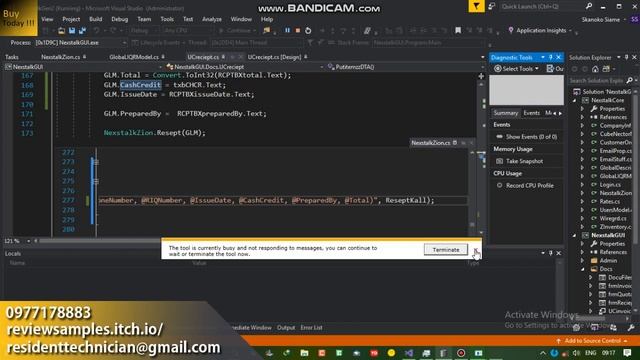
Task: Collapse the Docs folder node
Action: (583, 269)
